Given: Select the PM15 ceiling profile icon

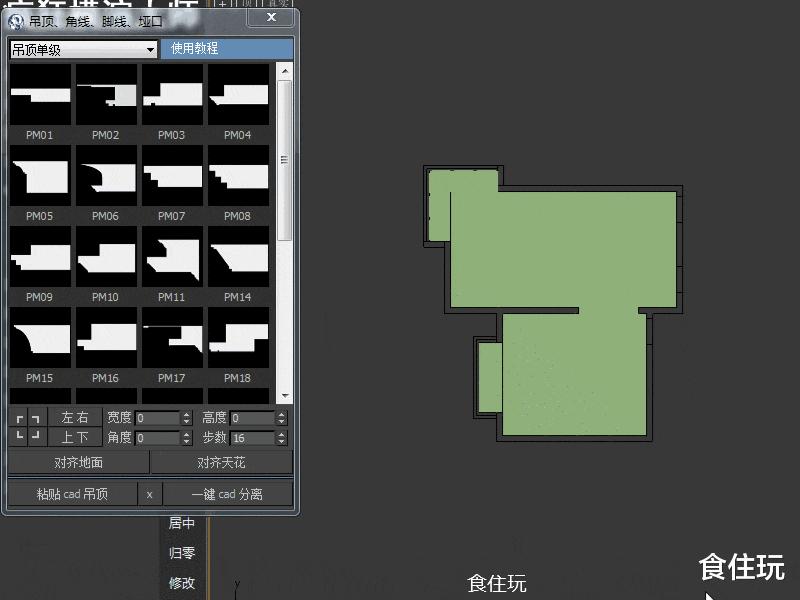Looking at the screenshot, I should (x=40, y=339).
